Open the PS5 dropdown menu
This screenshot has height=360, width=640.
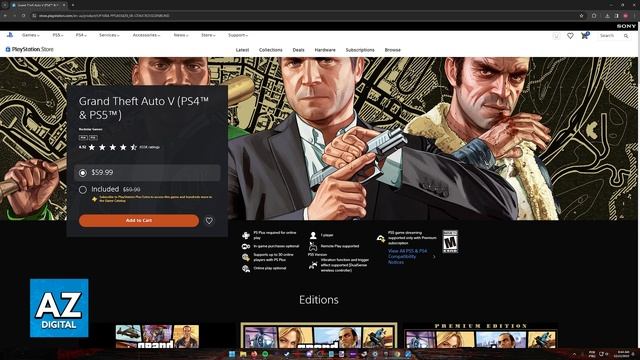pyautogui.click(x=58, y=36)
